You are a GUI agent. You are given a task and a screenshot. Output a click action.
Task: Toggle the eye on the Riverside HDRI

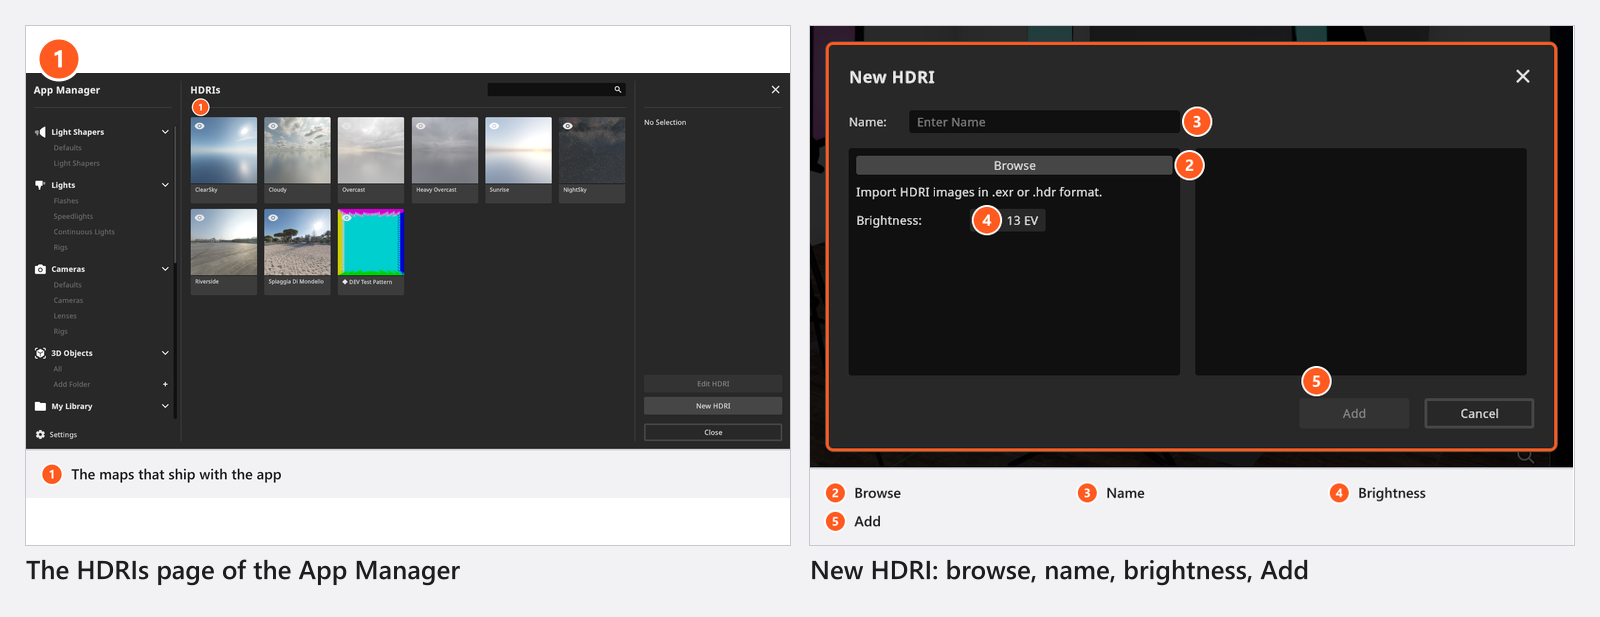tap(200, 218)
